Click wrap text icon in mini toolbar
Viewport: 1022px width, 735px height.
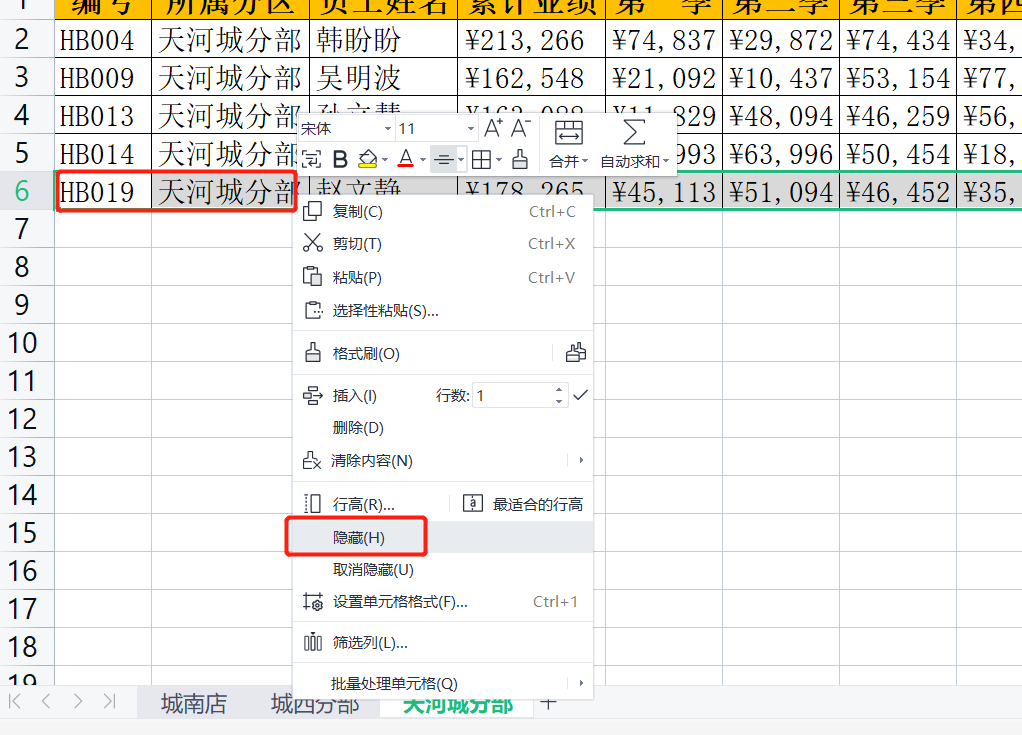312,159
